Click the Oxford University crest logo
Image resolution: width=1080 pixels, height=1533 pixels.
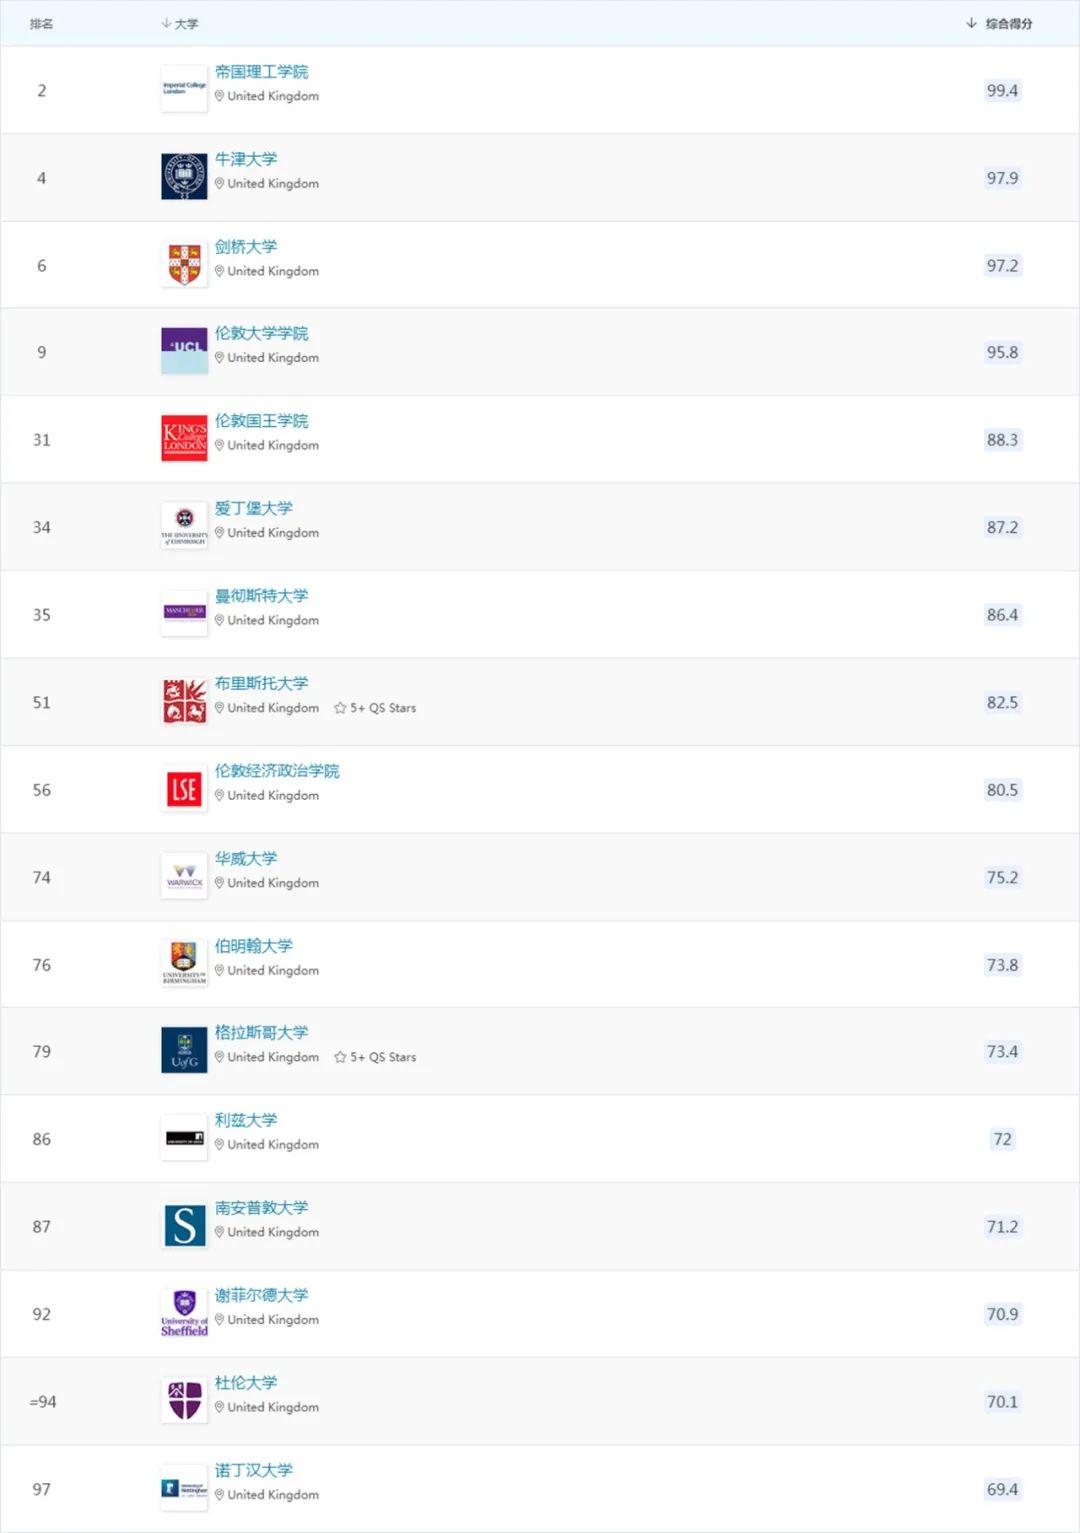(x=184, y=177)
